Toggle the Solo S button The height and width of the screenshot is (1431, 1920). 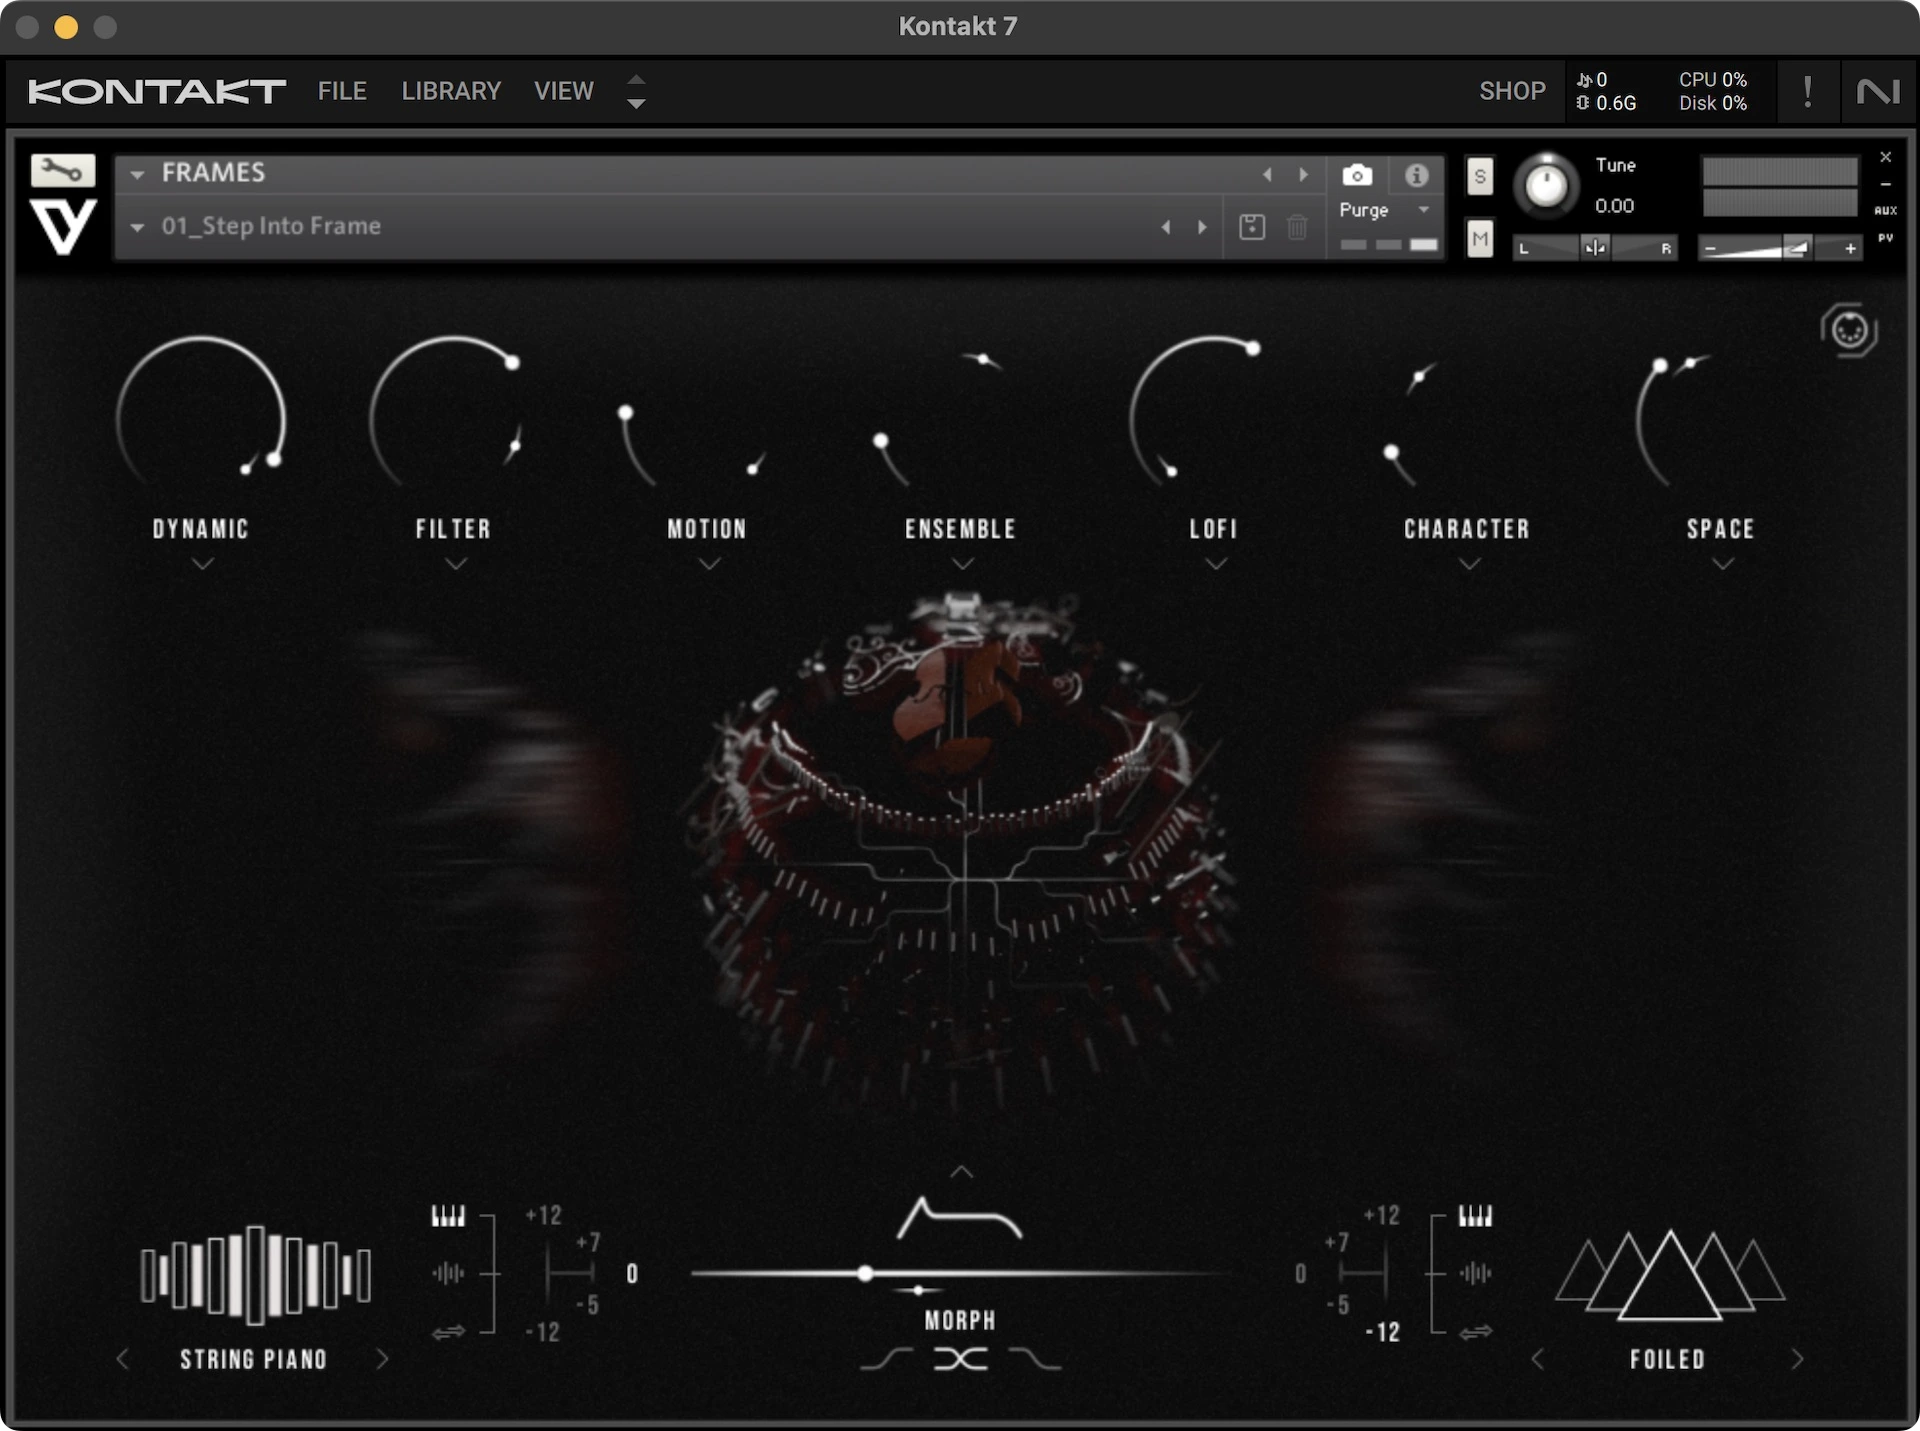pos(1480,176)
